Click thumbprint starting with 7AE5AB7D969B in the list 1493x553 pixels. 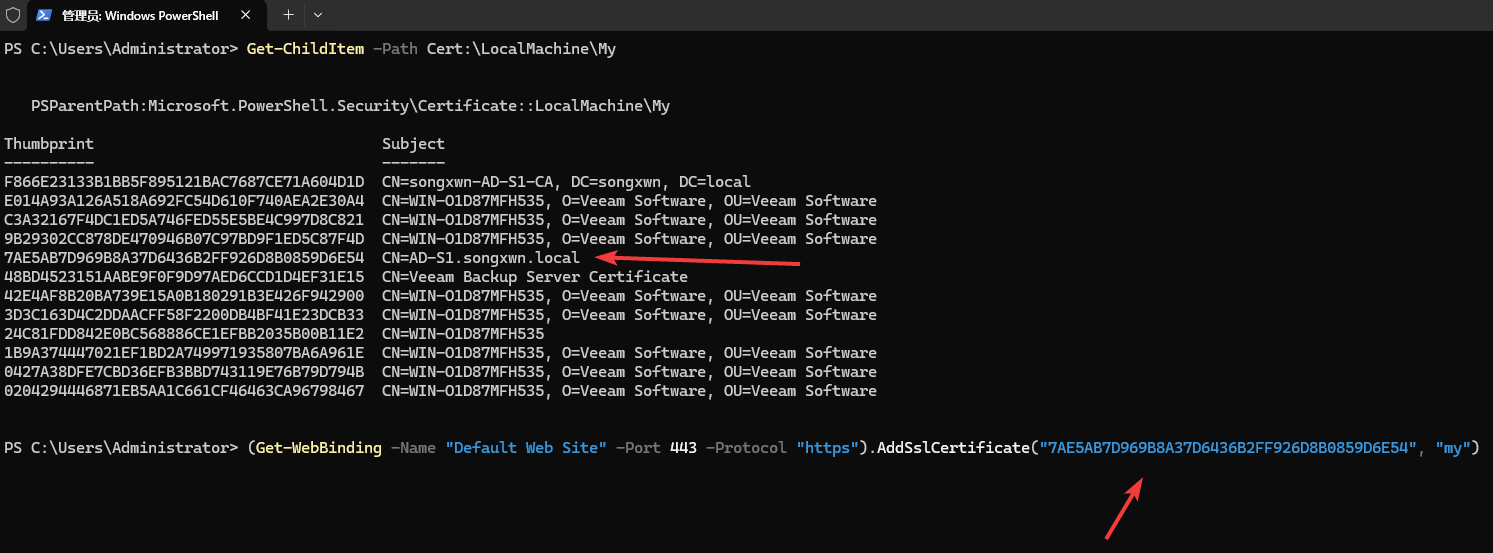click(x=184, y=258)
